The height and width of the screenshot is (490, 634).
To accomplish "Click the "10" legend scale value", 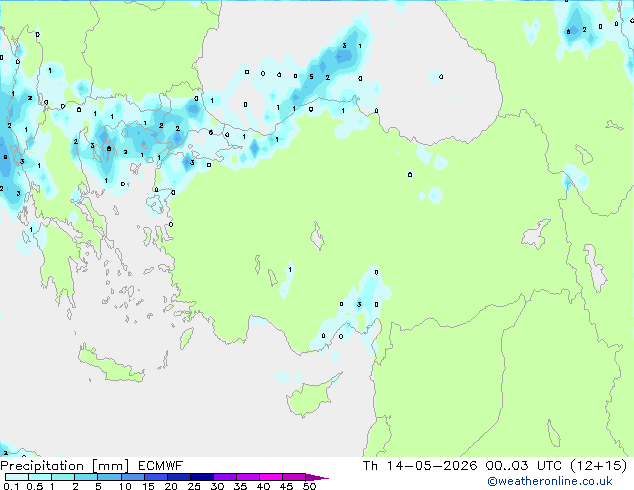I will [125, 486].
